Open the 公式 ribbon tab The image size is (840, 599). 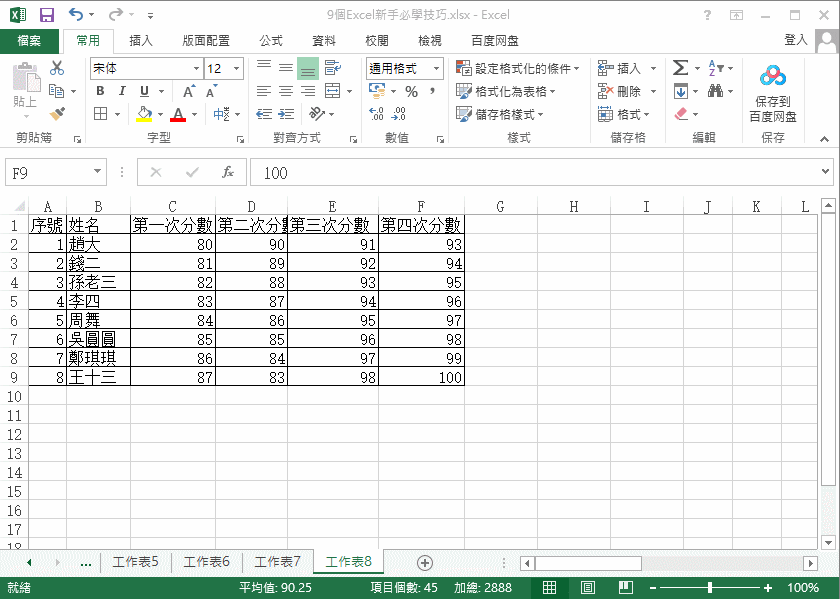(x=271, y=41)
